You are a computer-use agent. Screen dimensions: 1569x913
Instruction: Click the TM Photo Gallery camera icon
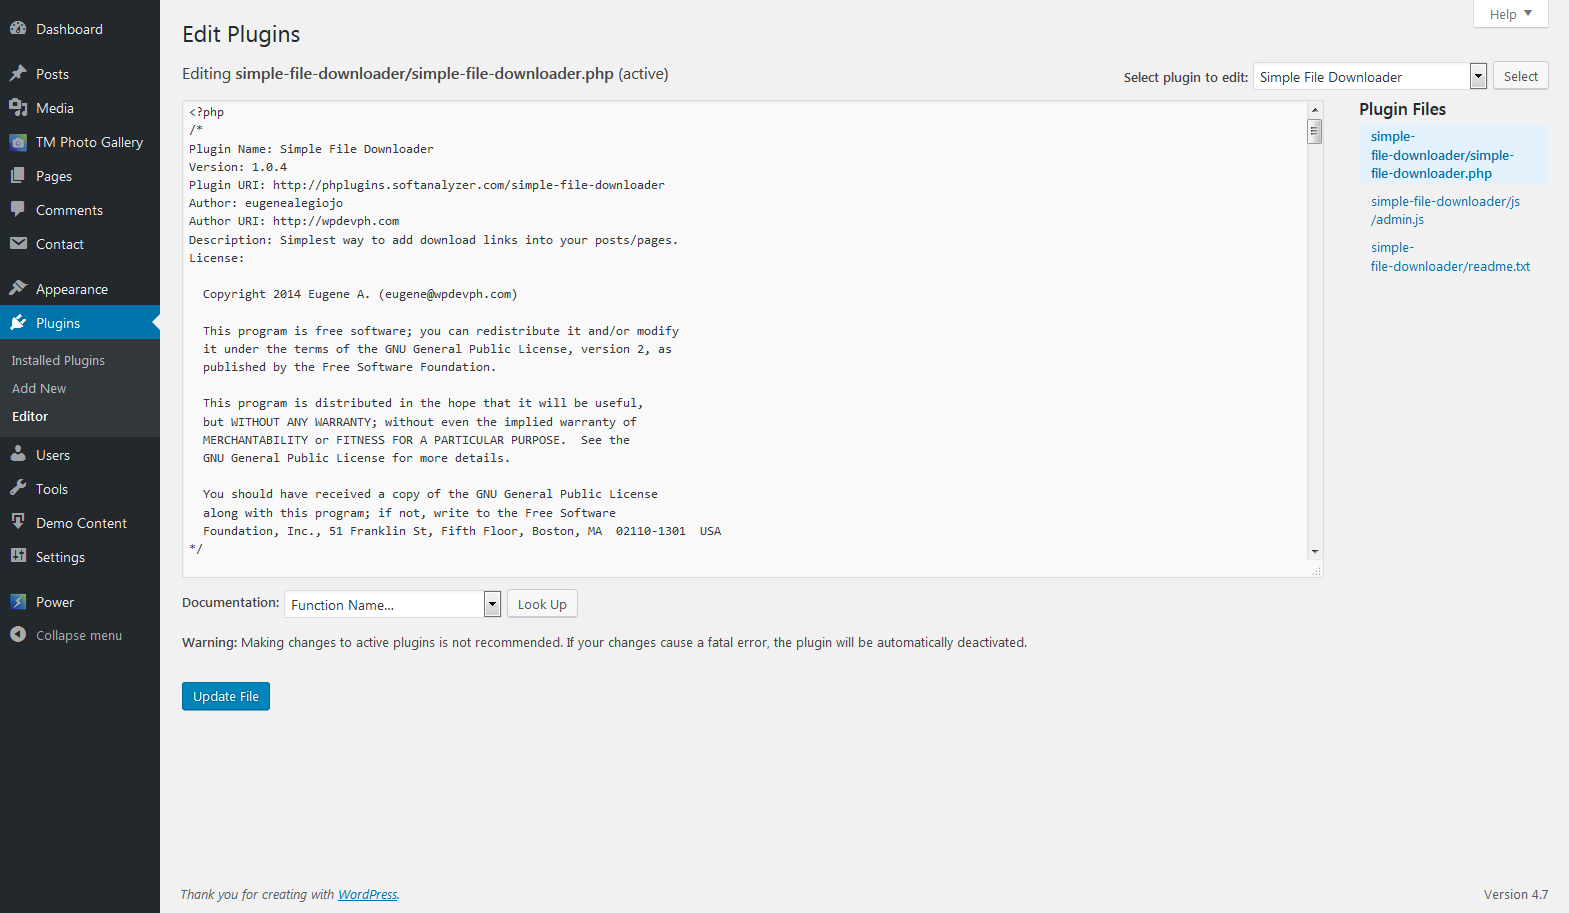coord(18,142)
